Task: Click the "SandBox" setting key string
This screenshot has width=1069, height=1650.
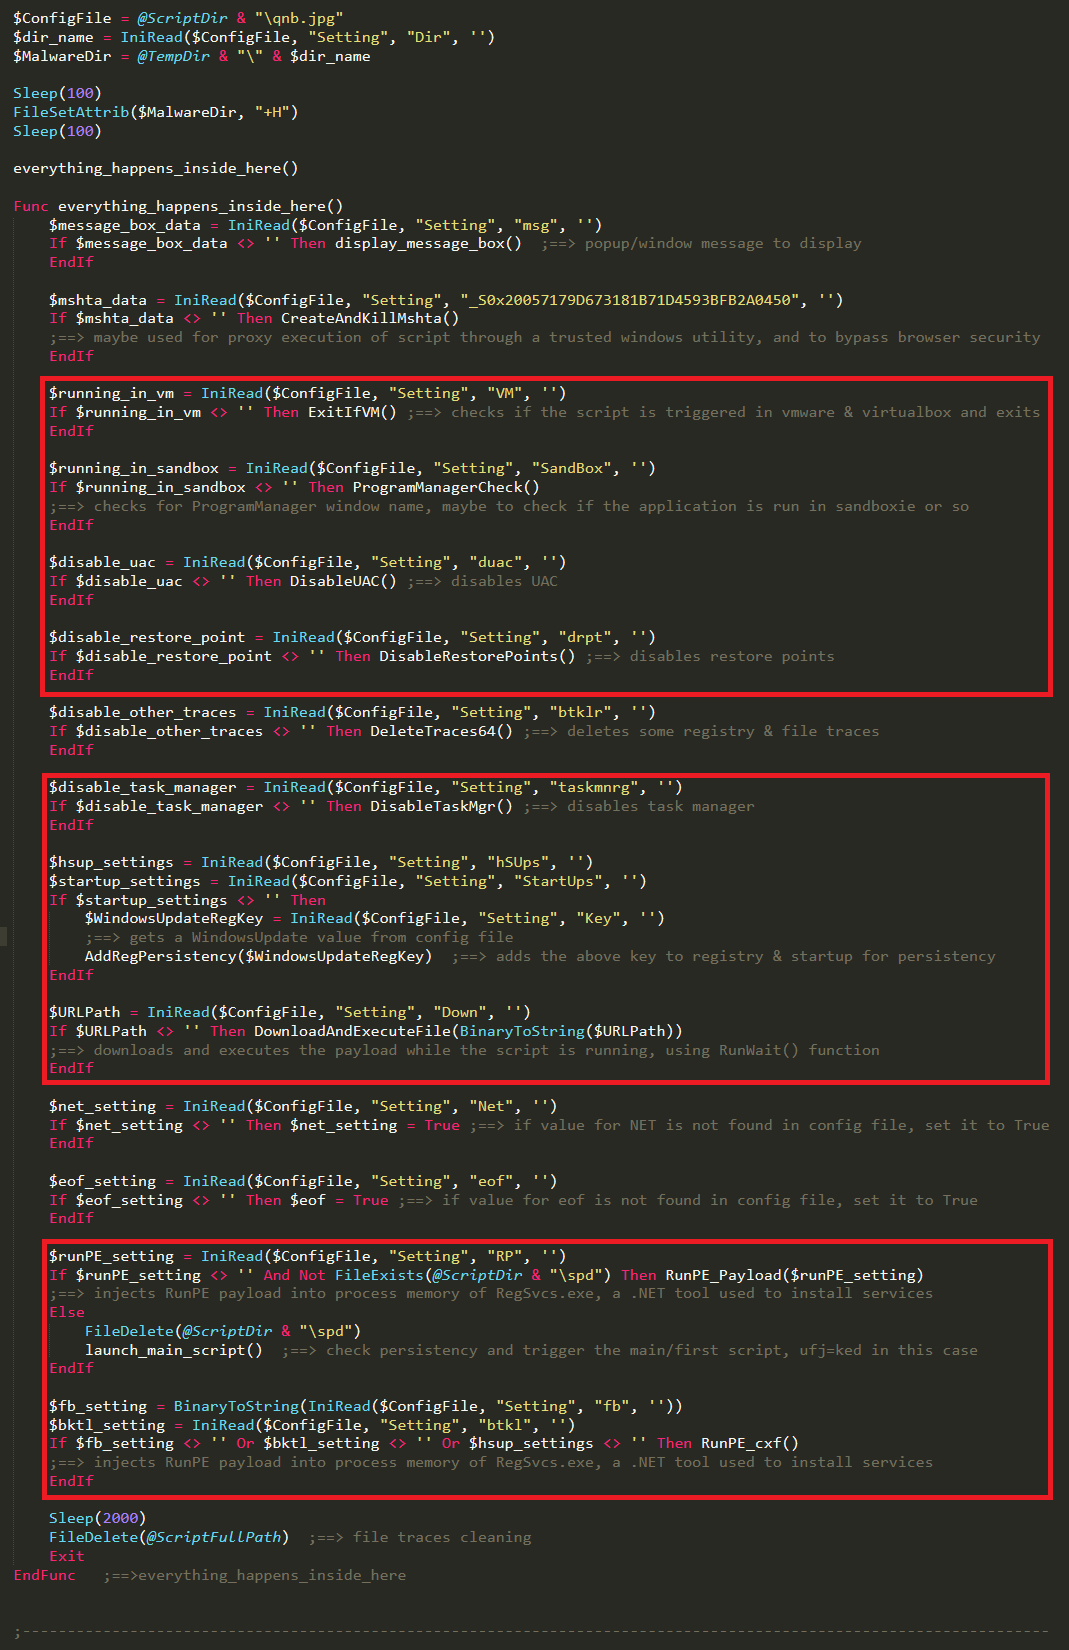Action: (572, 468)
